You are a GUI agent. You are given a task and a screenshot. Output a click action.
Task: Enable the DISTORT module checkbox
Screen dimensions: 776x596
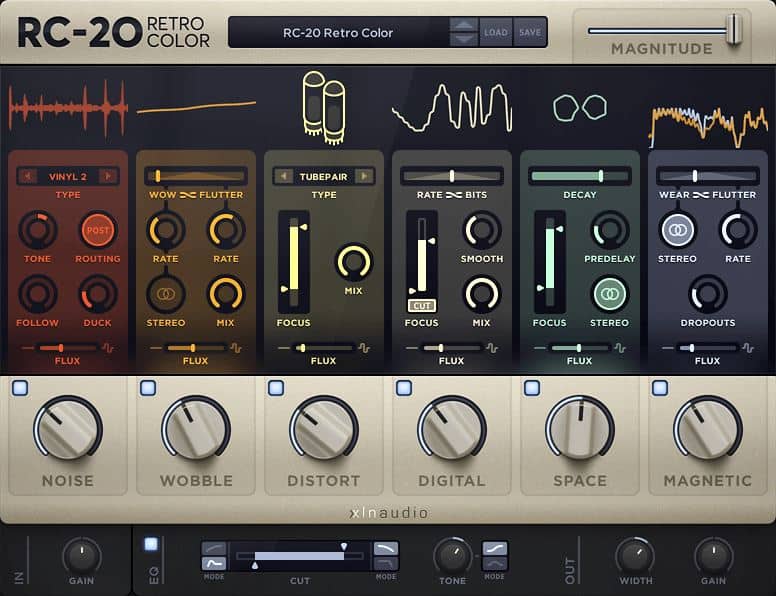click(276, 388)
